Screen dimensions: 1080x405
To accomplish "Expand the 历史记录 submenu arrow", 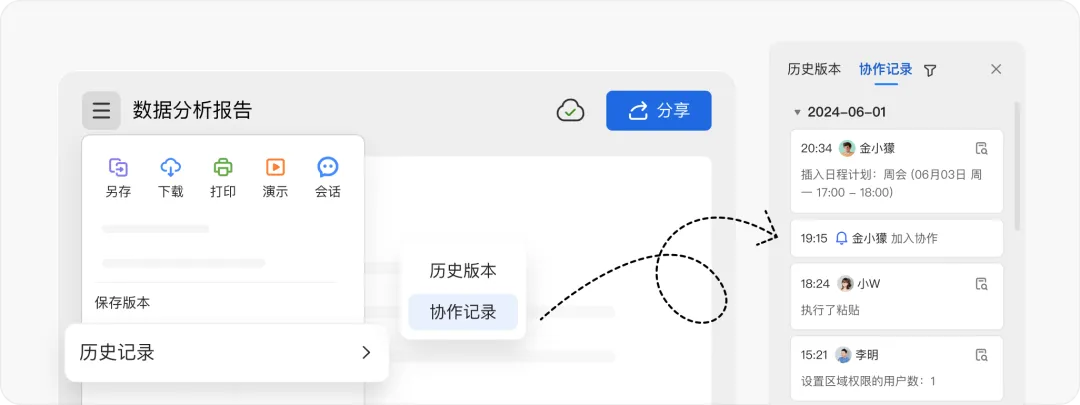I will pyautogui.click(x=366, y=353).
